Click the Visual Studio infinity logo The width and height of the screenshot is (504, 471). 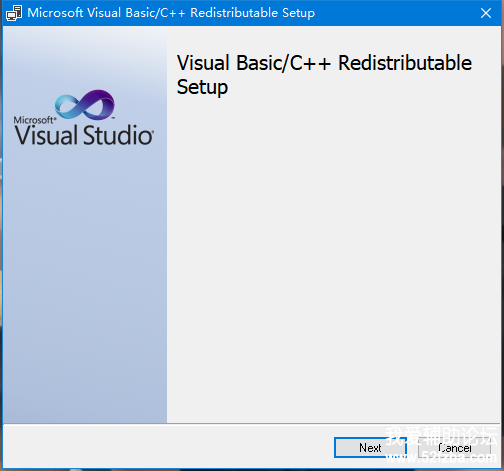tap(85, 105)
